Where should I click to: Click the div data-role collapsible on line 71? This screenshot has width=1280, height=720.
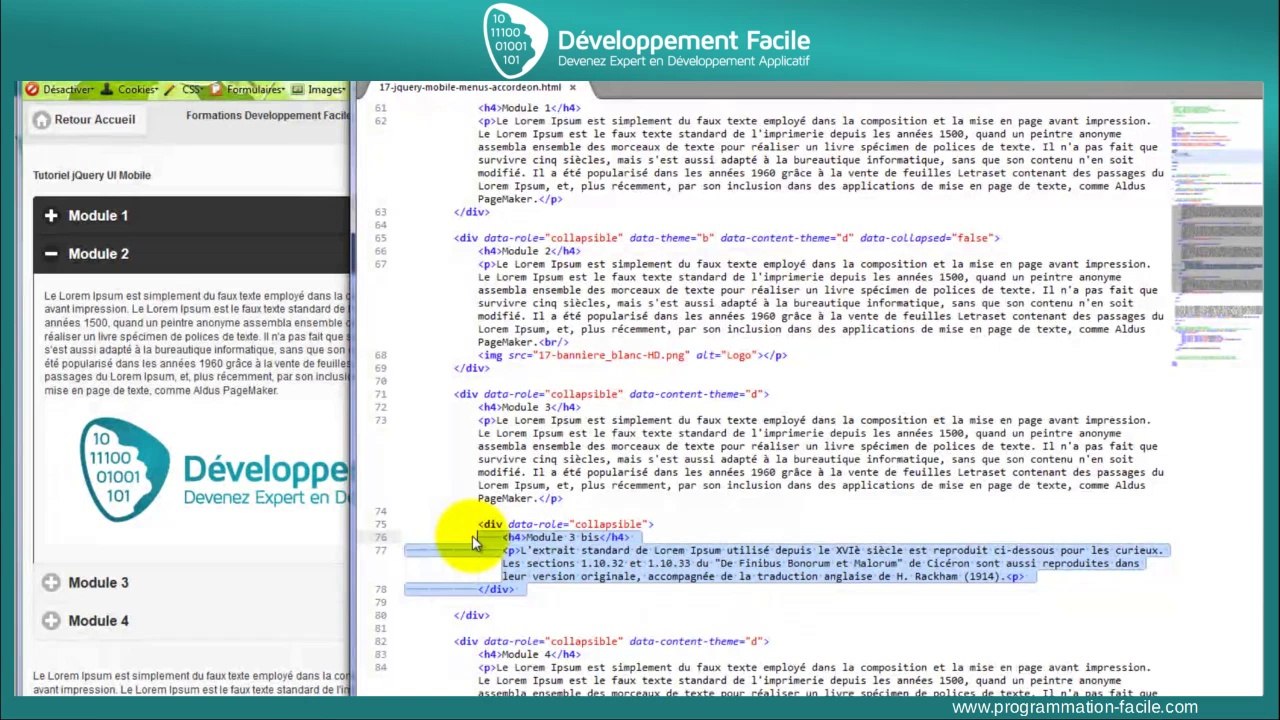click(611, 394)
